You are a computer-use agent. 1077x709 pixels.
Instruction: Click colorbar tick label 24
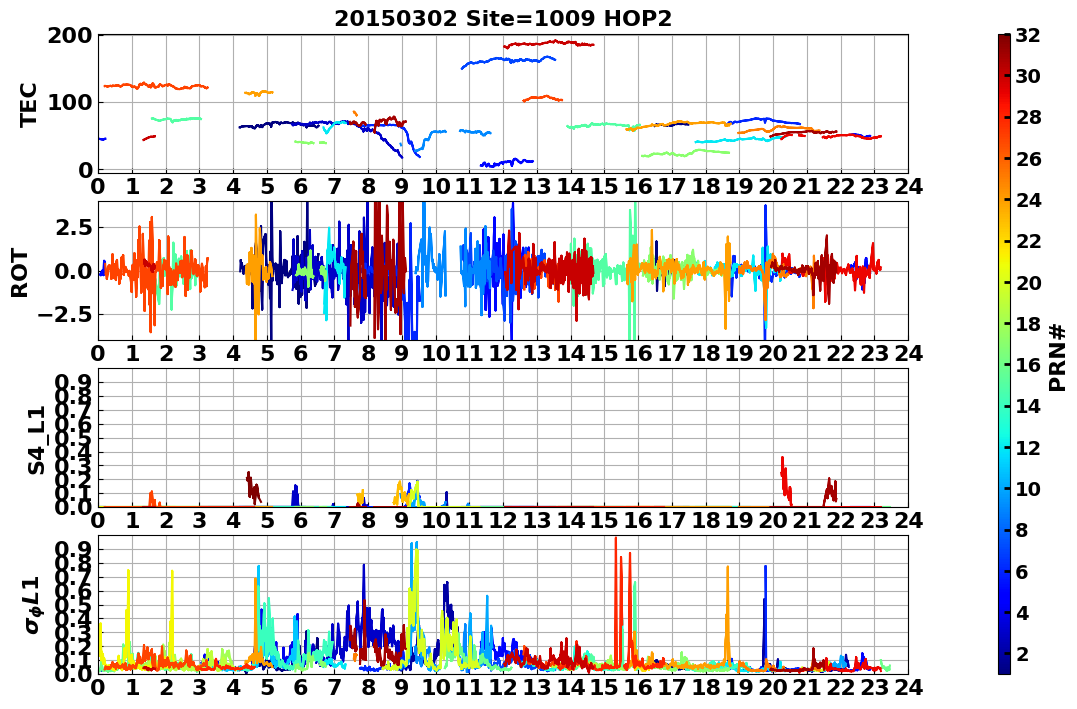click(x=1028, y=200)
